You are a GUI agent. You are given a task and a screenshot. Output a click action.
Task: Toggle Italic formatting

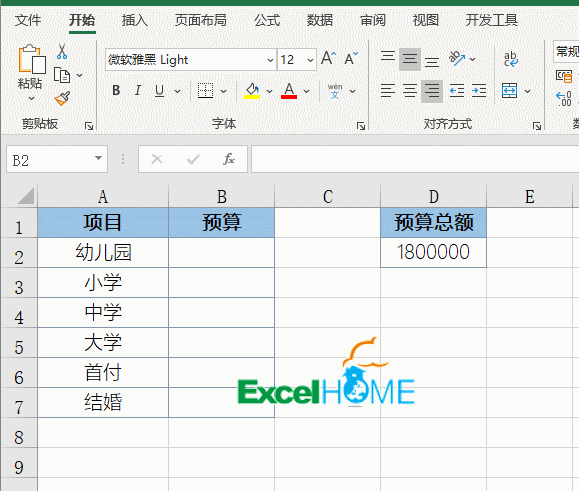click(138, 91)
